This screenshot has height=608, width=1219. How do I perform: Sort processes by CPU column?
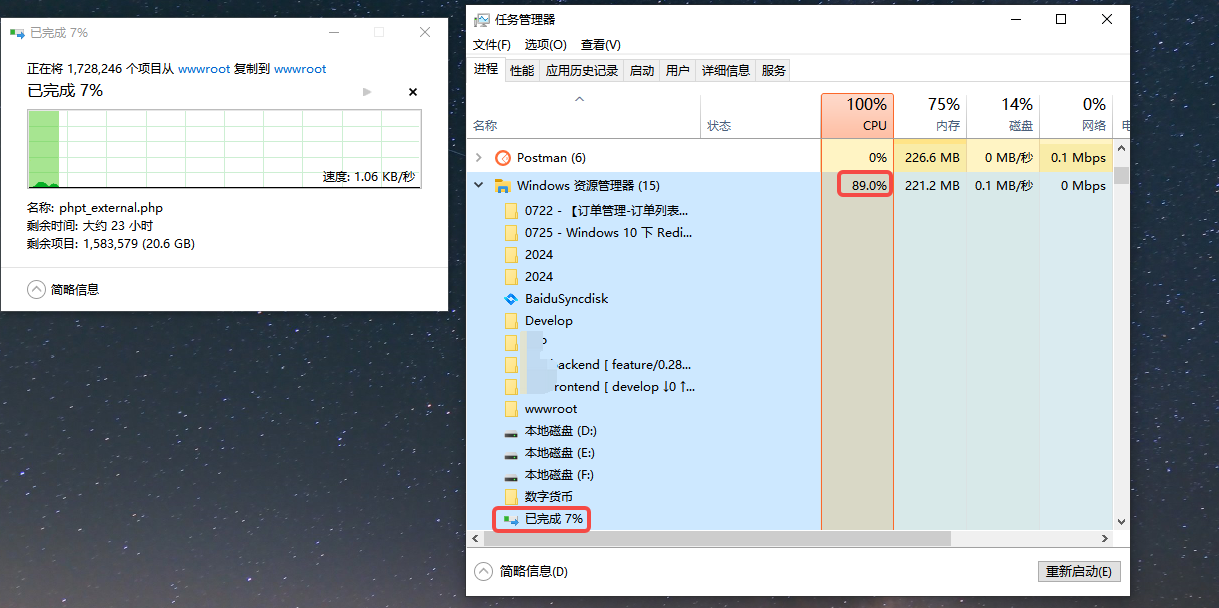click(x=857, y=116)
